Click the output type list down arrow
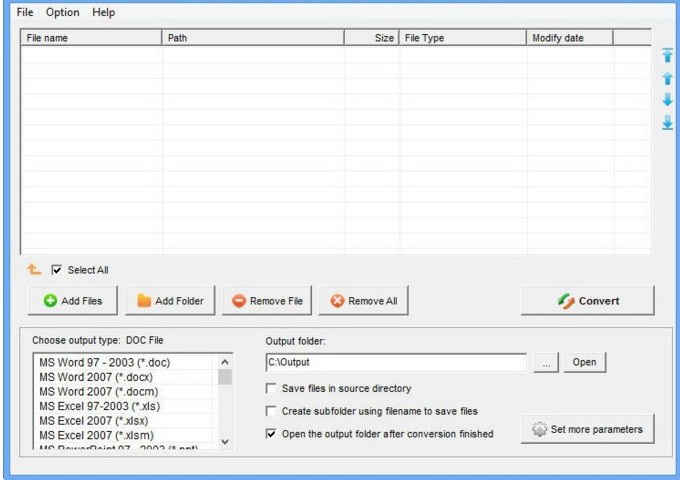680x480 pixels. (x=225, y=441)
